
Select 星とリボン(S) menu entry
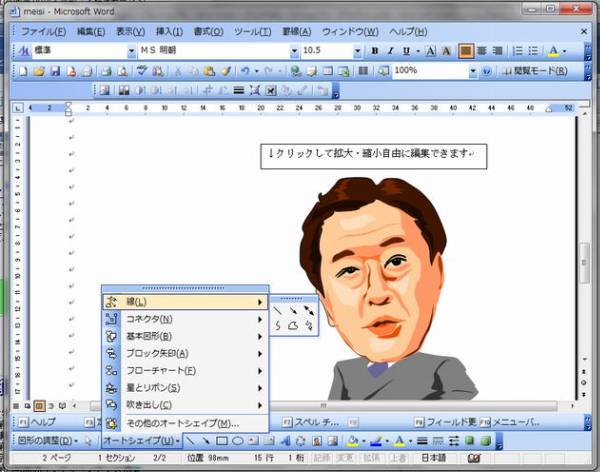click(185, 388)
